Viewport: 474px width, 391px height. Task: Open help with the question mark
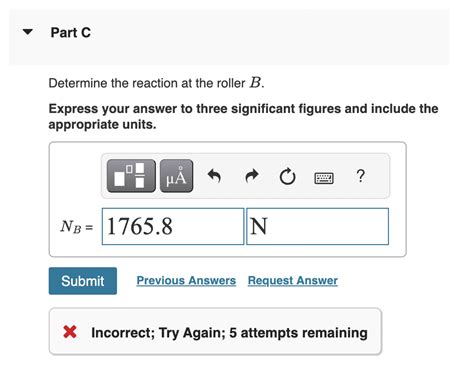coord(360,176)
